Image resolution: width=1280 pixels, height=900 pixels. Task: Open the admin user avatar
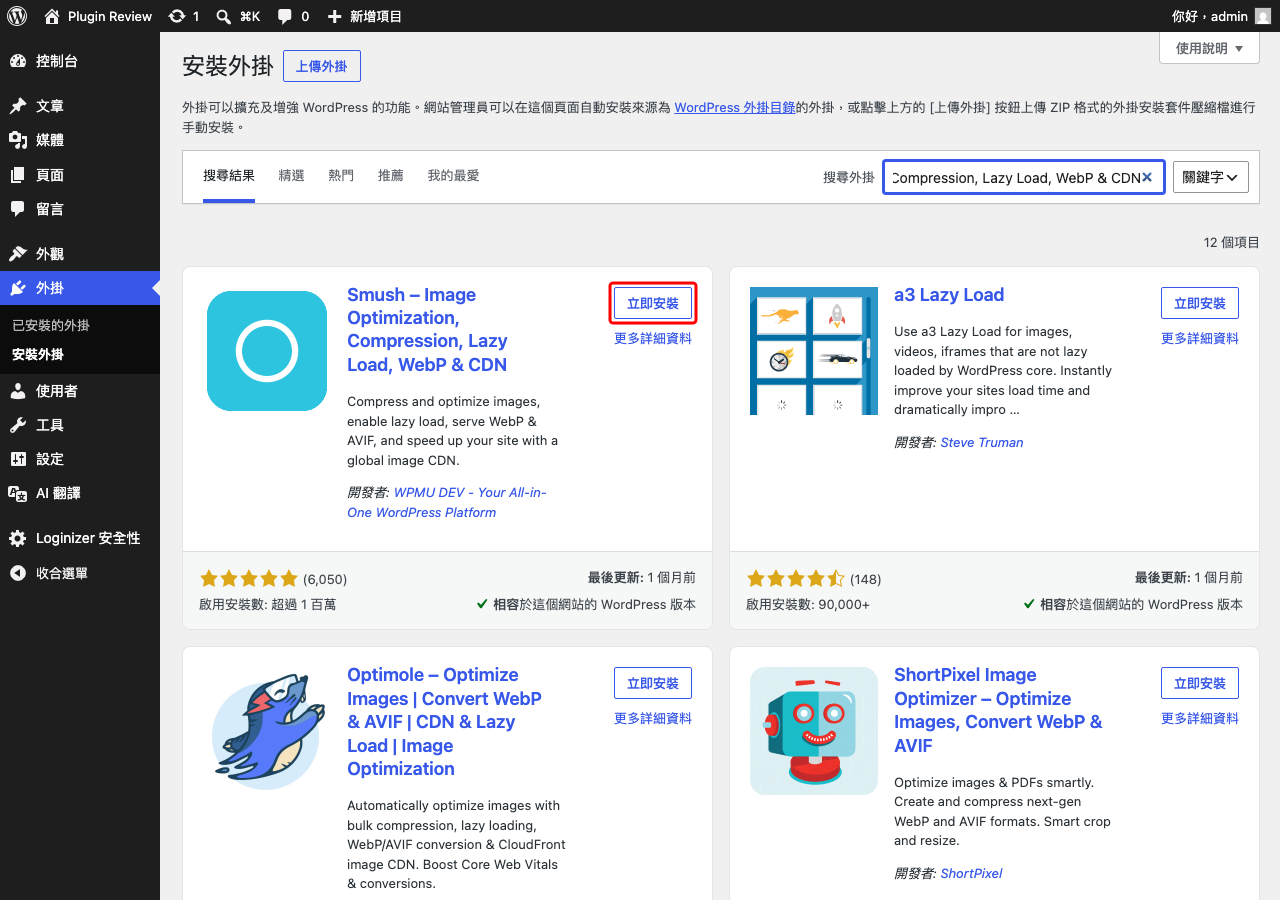pos(1263,16)
